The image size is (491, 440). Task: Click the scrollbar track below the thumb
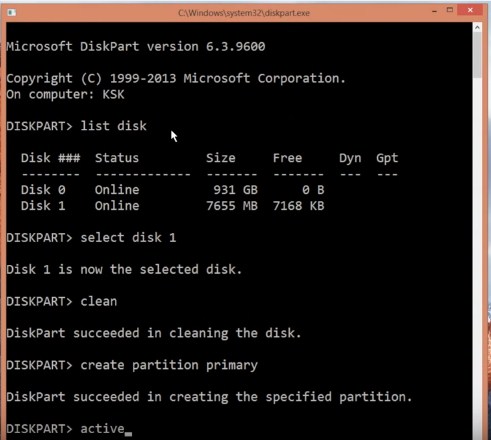coord(477,258)
